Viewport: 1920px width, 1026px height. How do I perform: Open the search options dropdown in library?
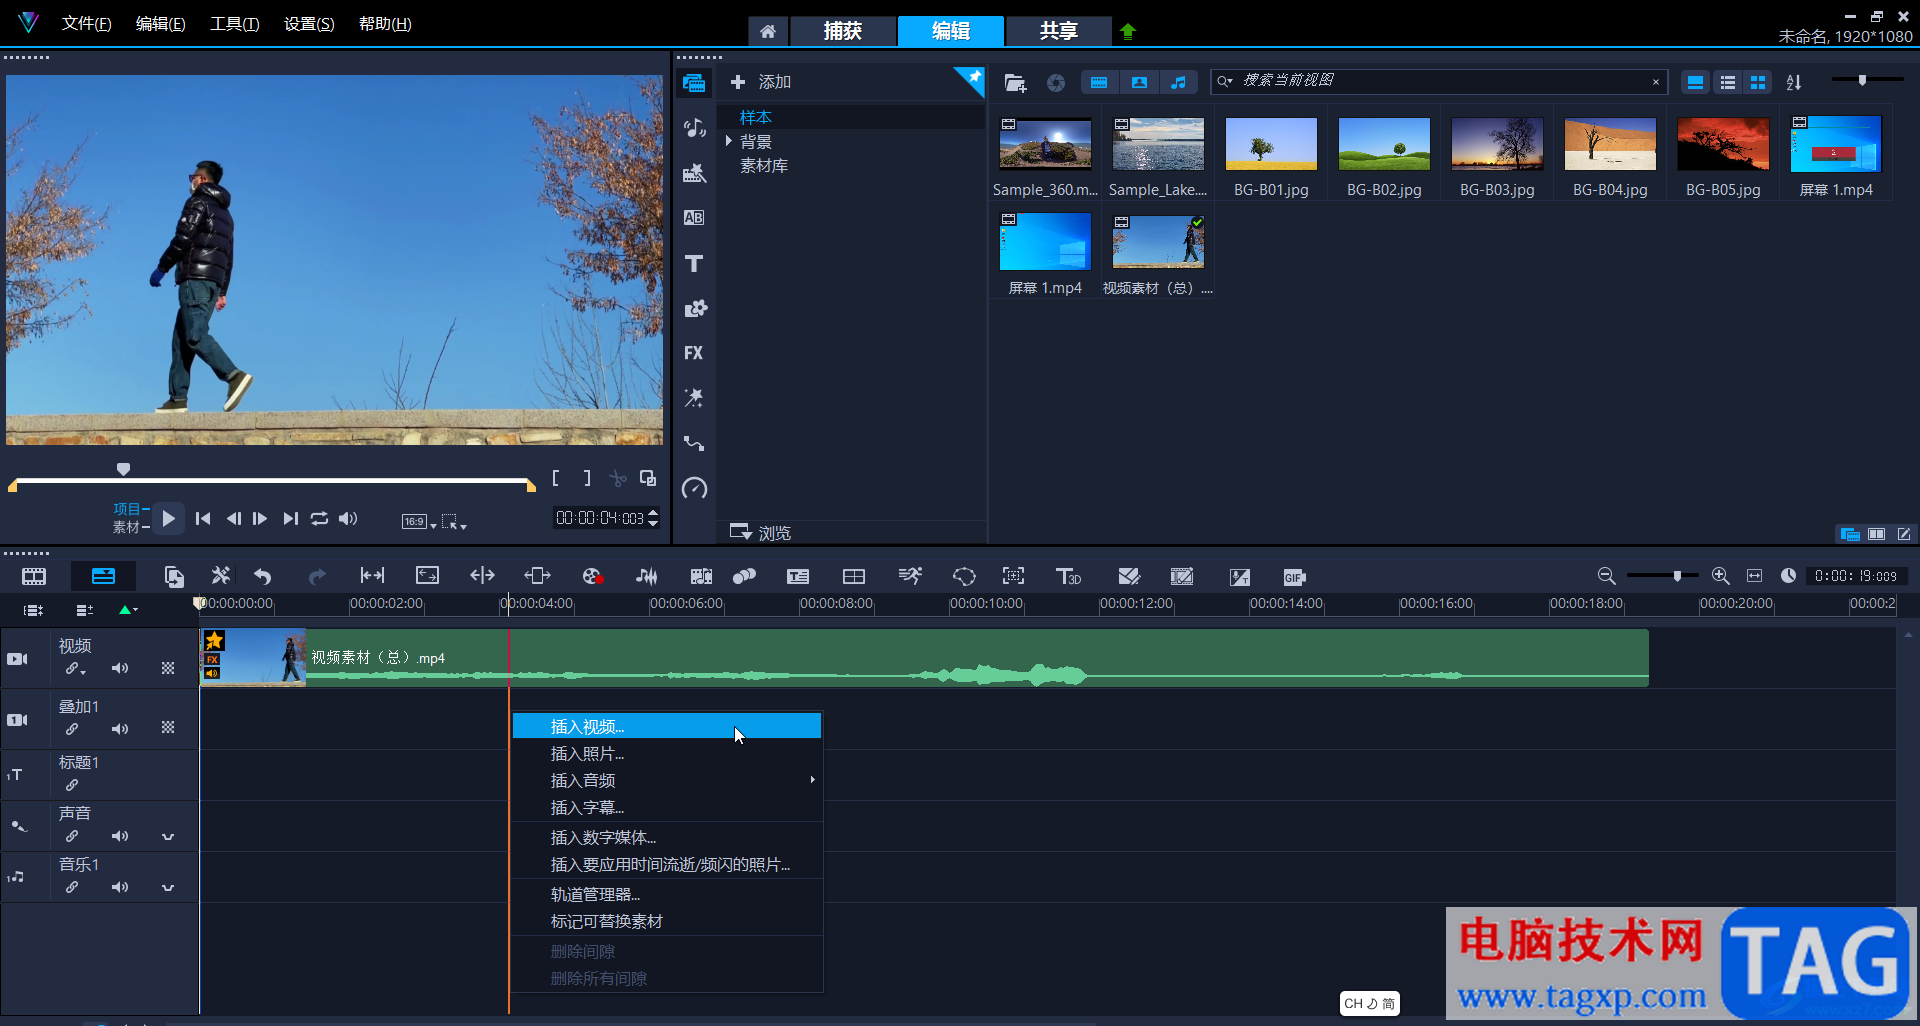(1225, 81)
